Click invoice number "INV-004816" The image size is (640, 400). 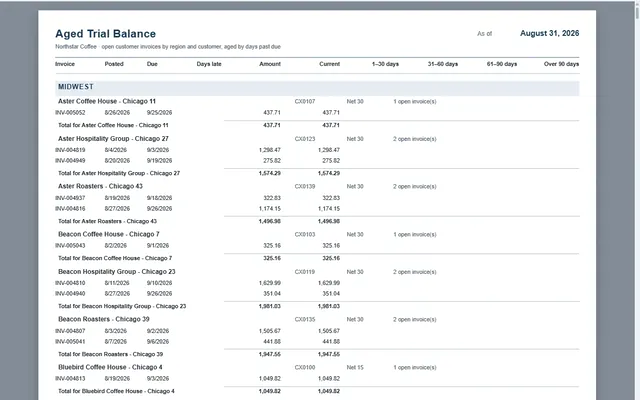pyautogui.click(x=70, y=209)
